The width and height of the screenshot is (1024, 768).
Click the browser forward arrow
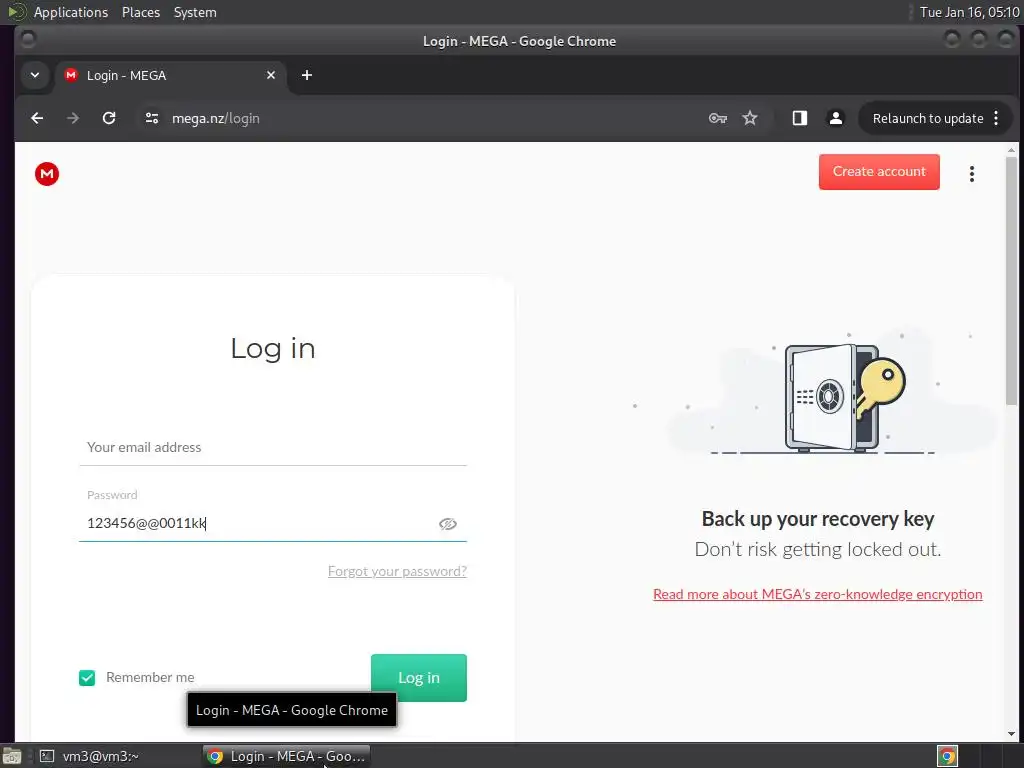72,118
